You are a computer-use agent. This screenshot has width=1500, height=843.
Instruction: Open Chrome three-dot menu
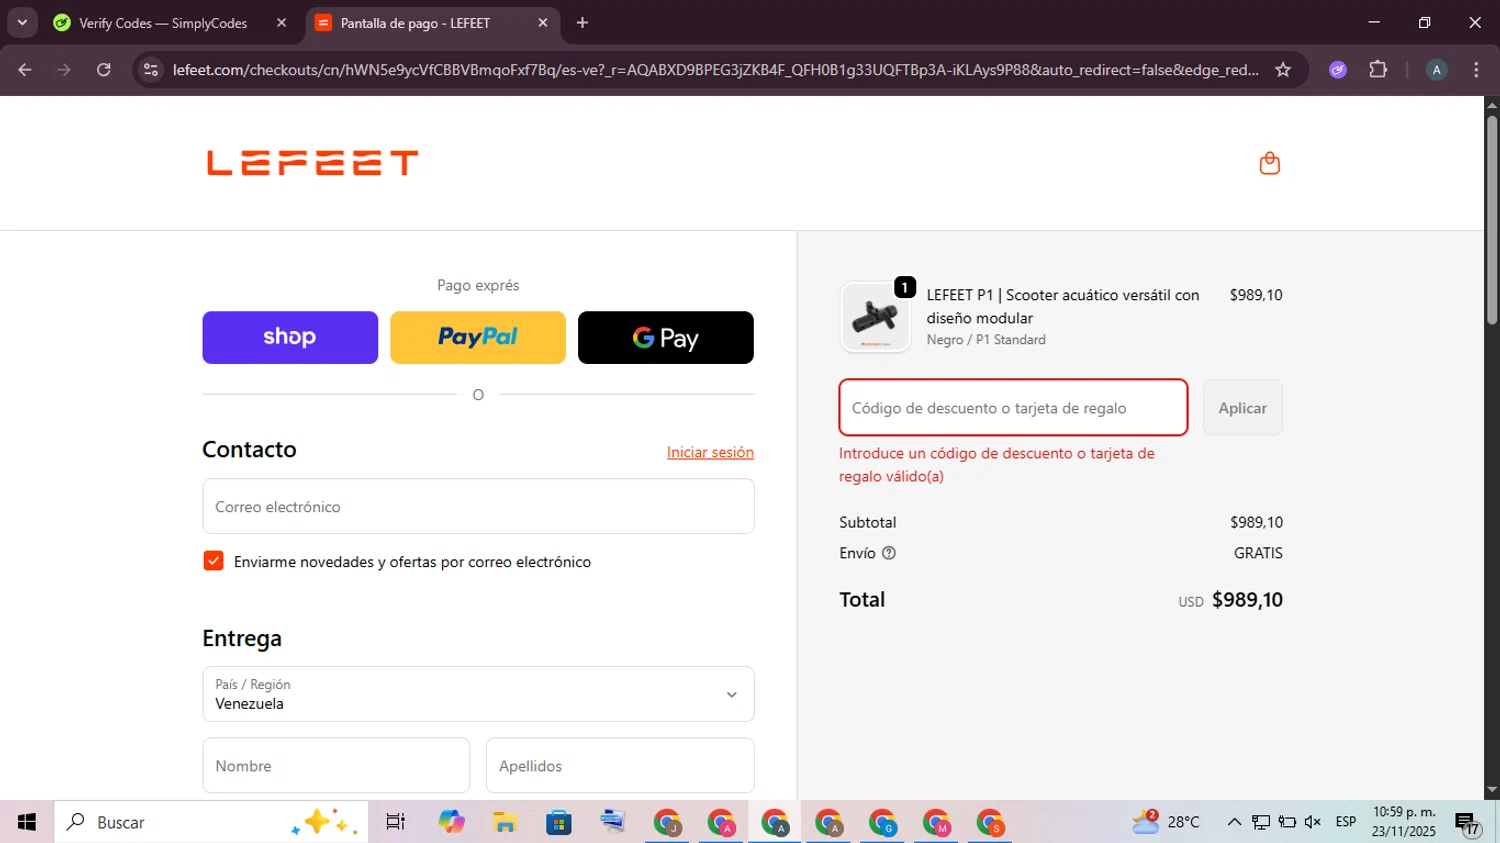click(x=1476, y=70)
